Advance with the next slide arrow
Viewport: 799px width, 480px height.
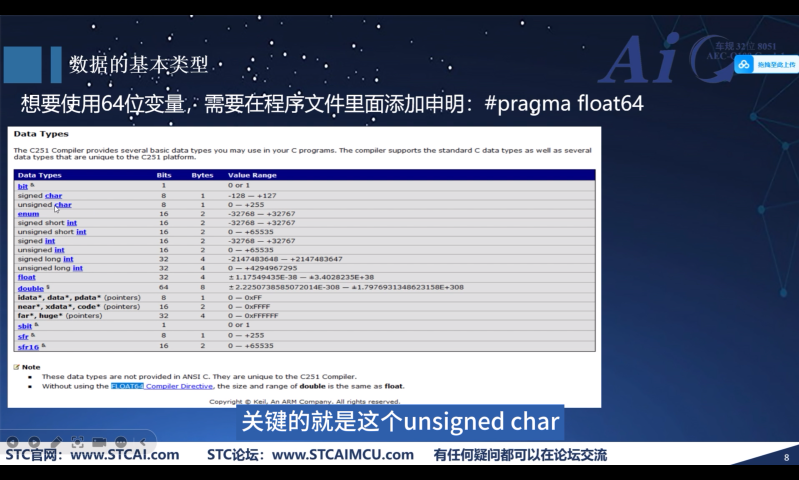pos(34,442)
